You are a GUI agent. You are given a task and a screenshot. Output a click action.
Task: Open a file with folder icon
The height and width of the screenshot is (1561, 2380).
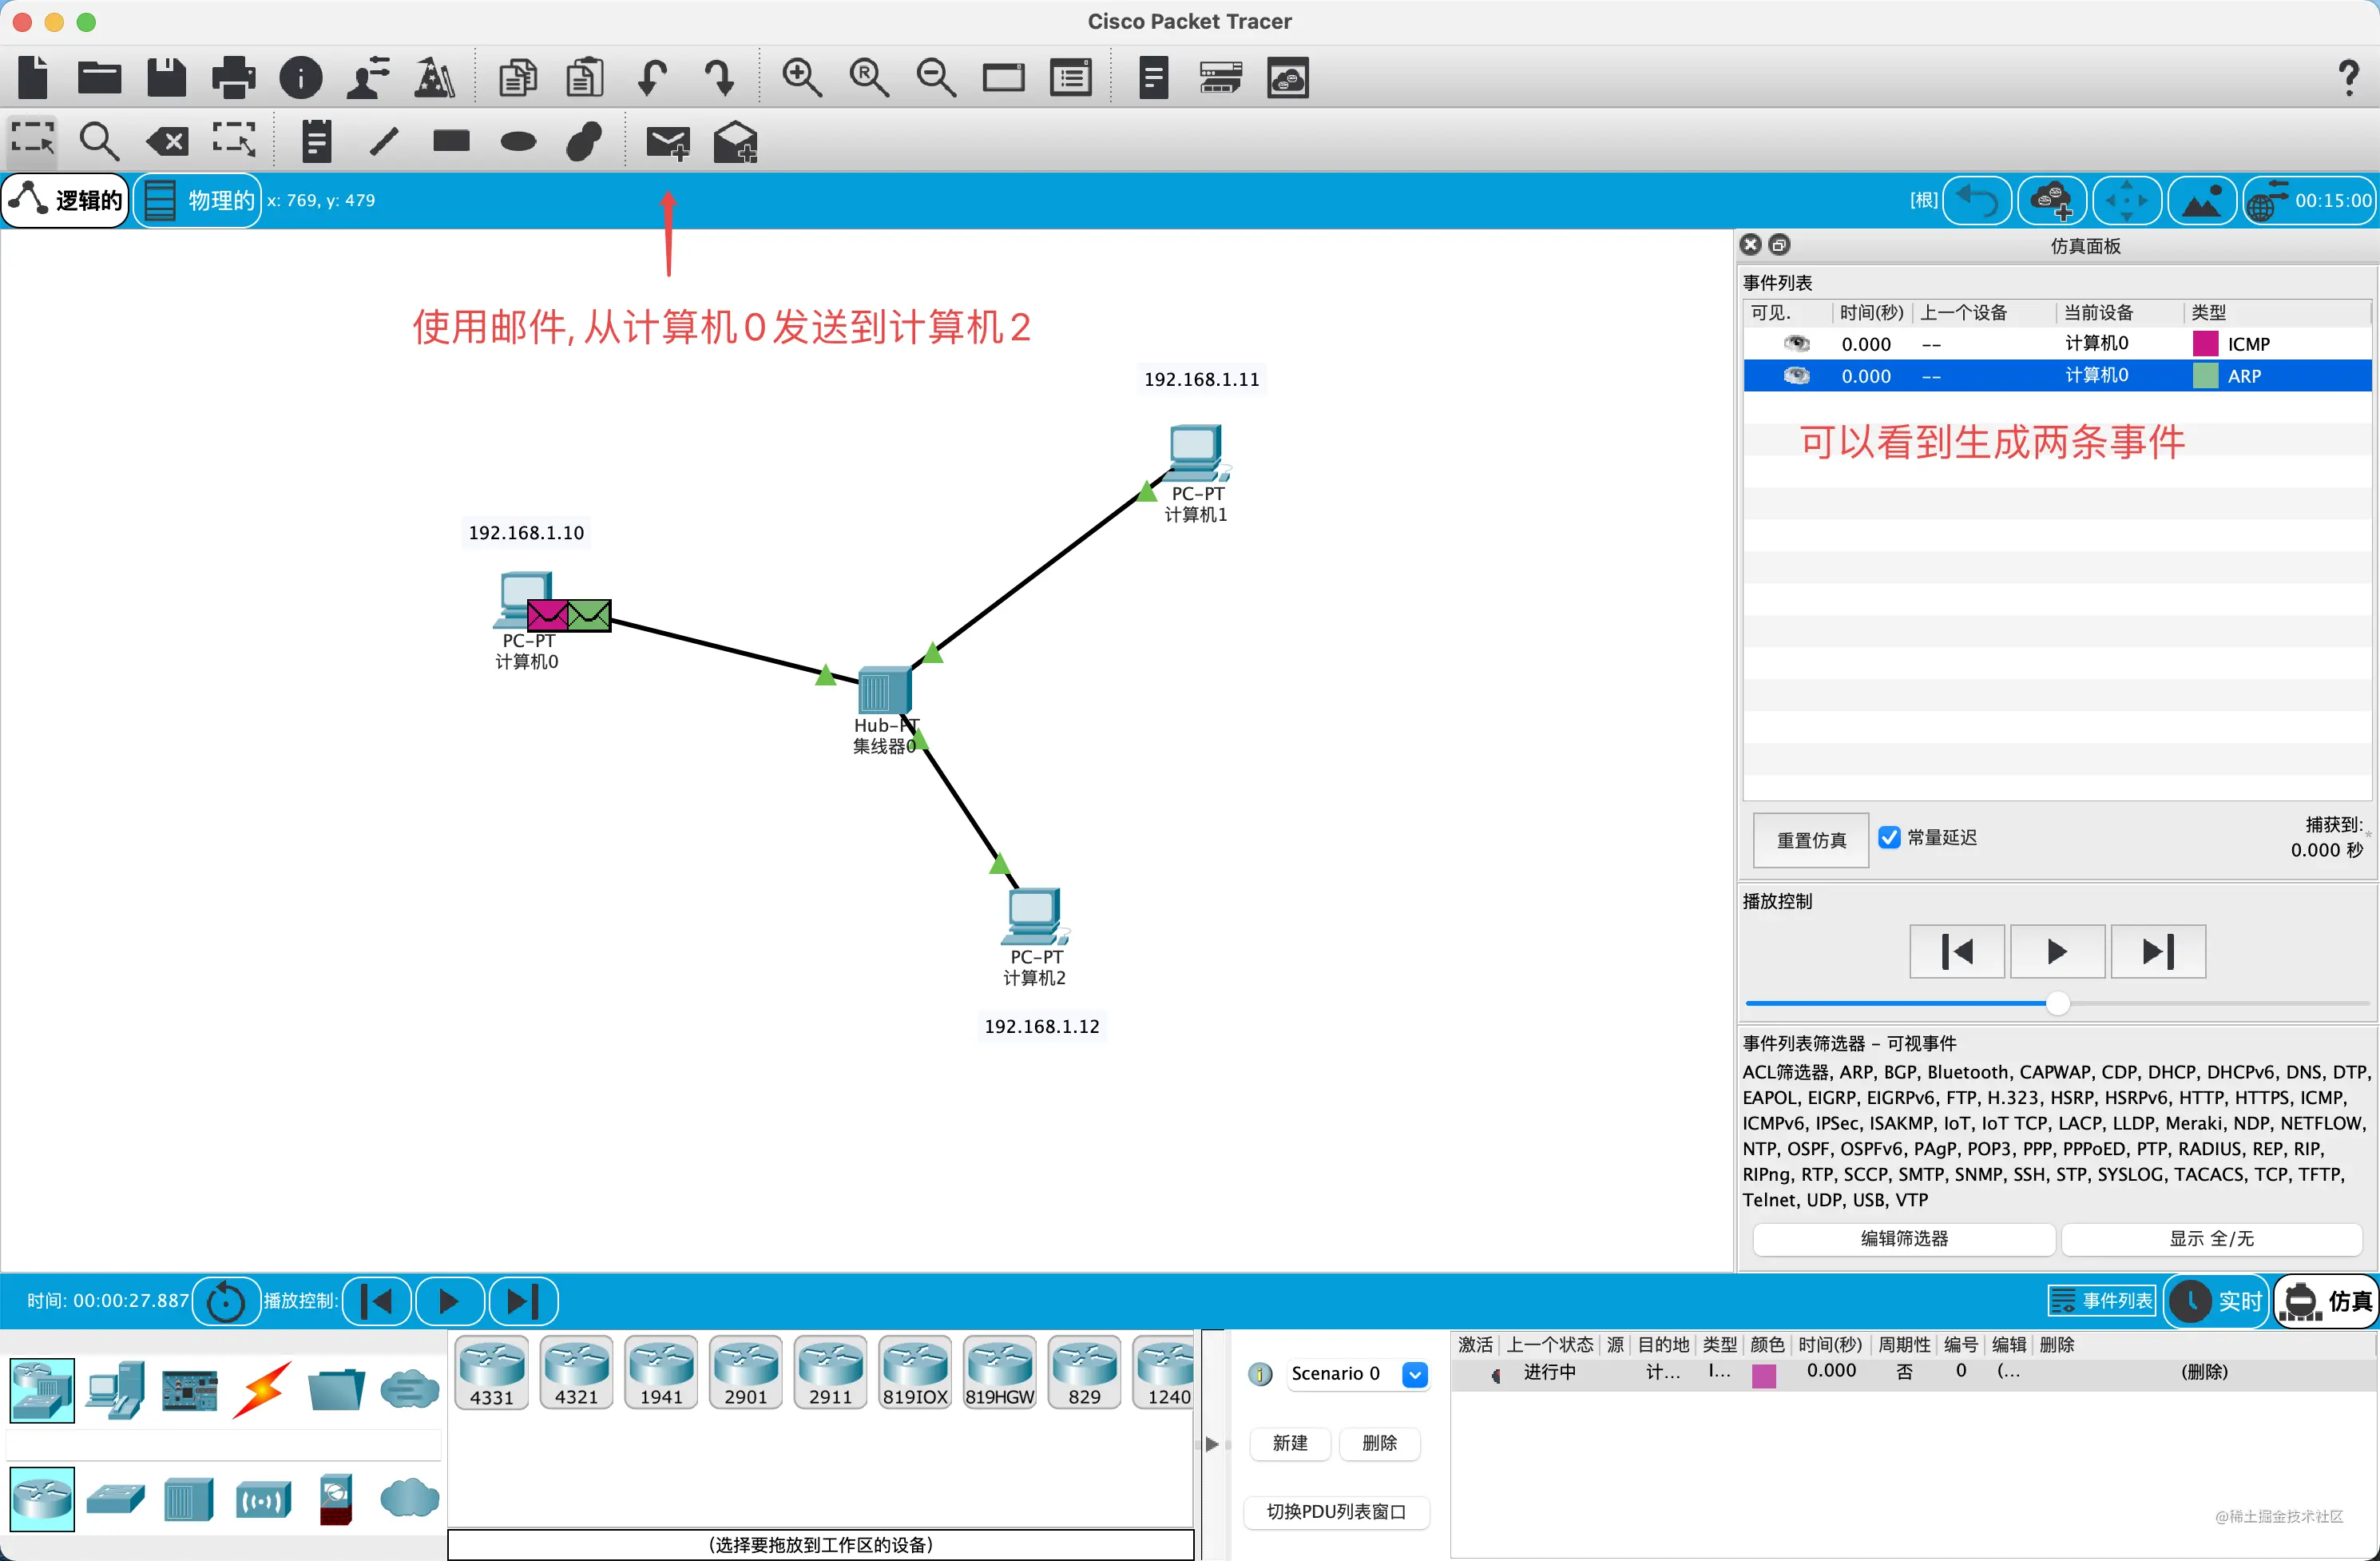point(99,77)
